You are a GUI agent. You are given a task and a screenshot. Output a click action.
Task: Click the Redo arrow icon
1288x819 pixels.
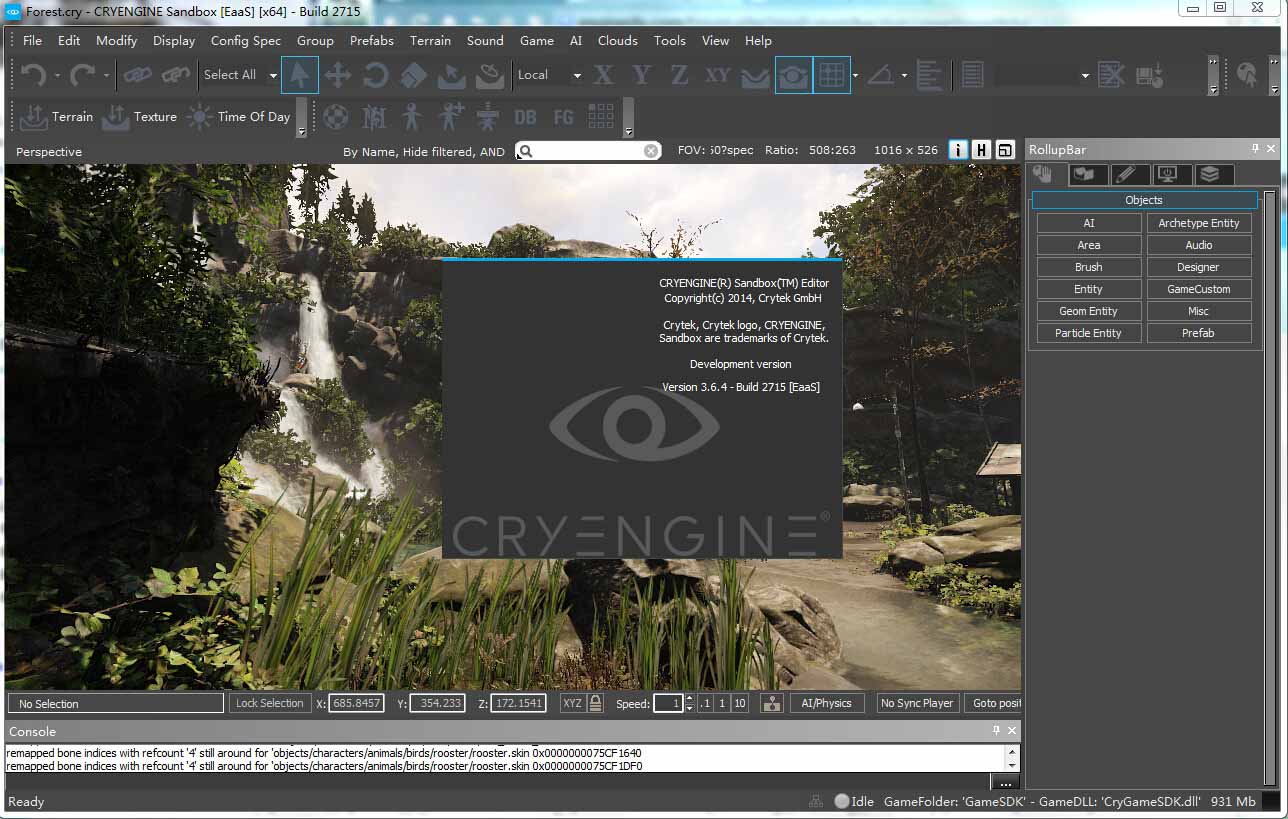pyautogui.click(x=82, y=75)
